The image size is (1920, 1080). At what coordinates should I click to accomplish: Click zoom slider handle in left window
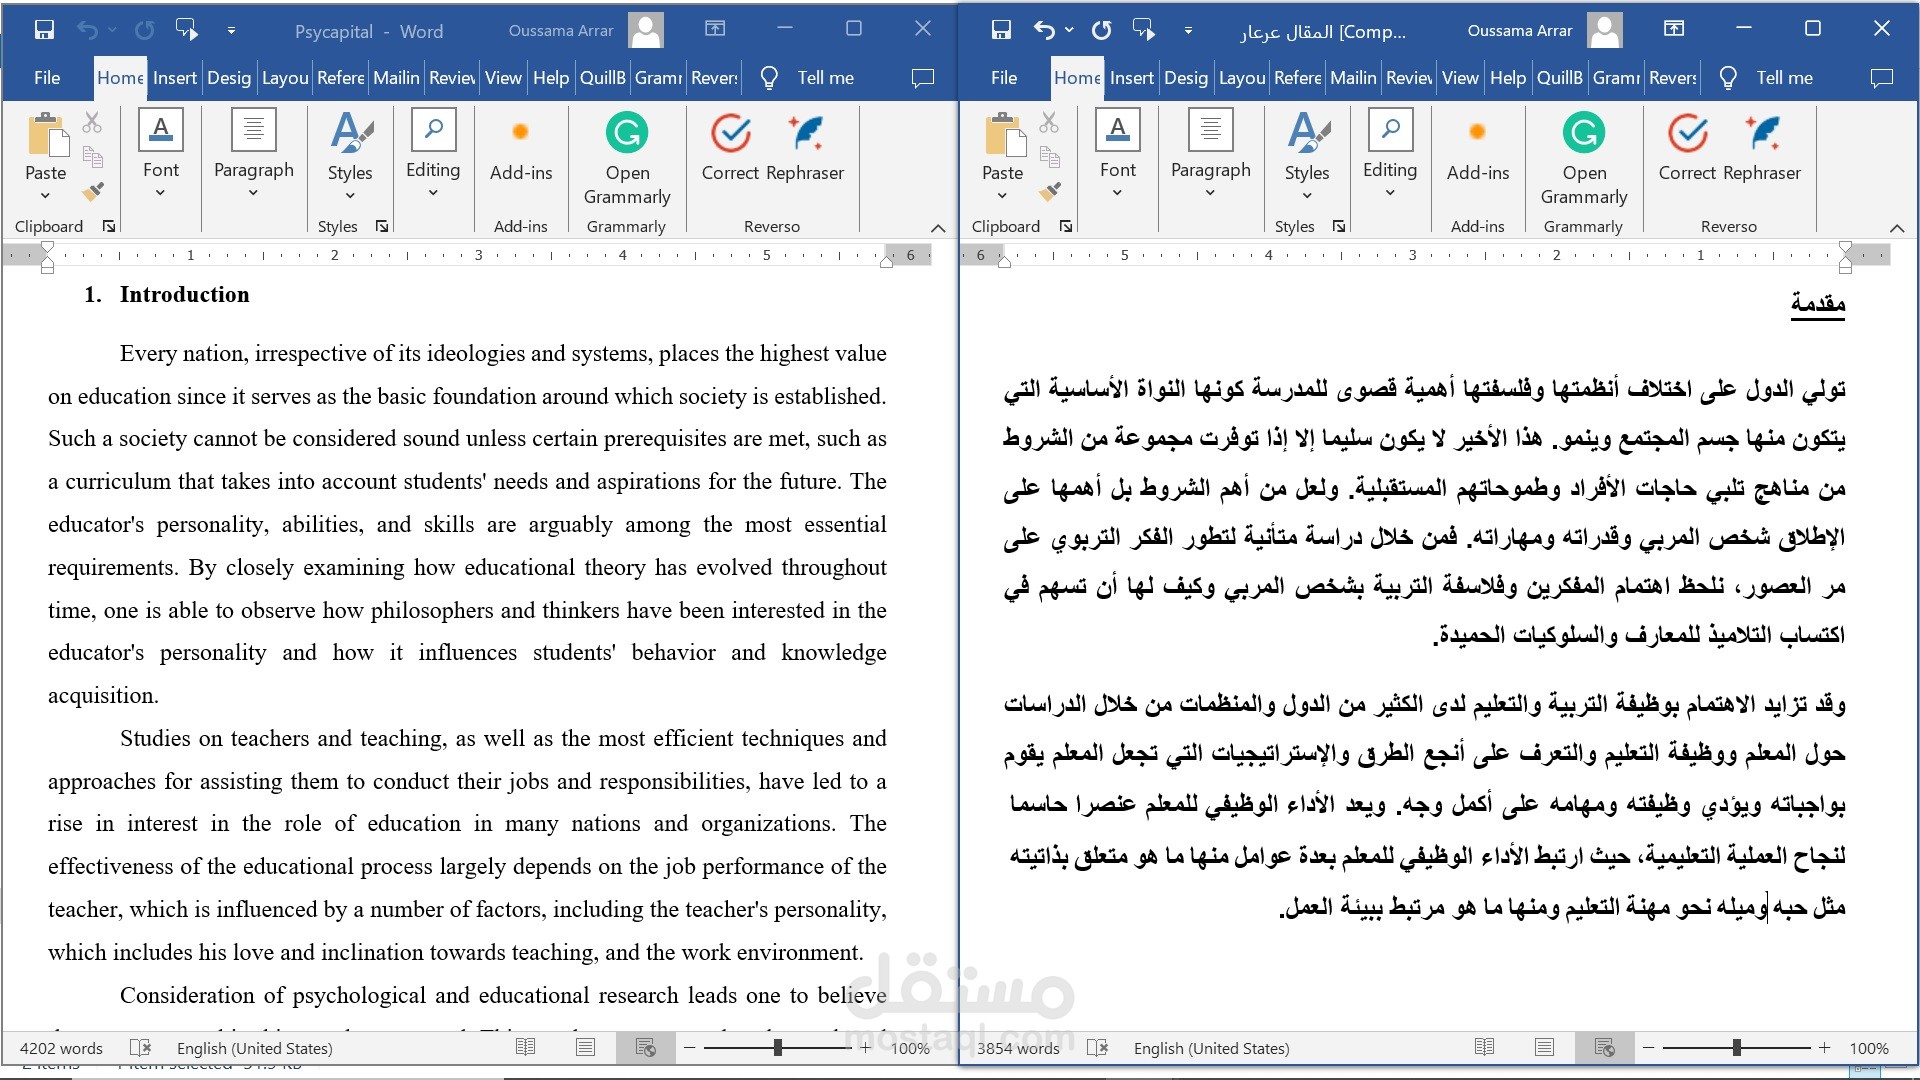(778, 1048)
